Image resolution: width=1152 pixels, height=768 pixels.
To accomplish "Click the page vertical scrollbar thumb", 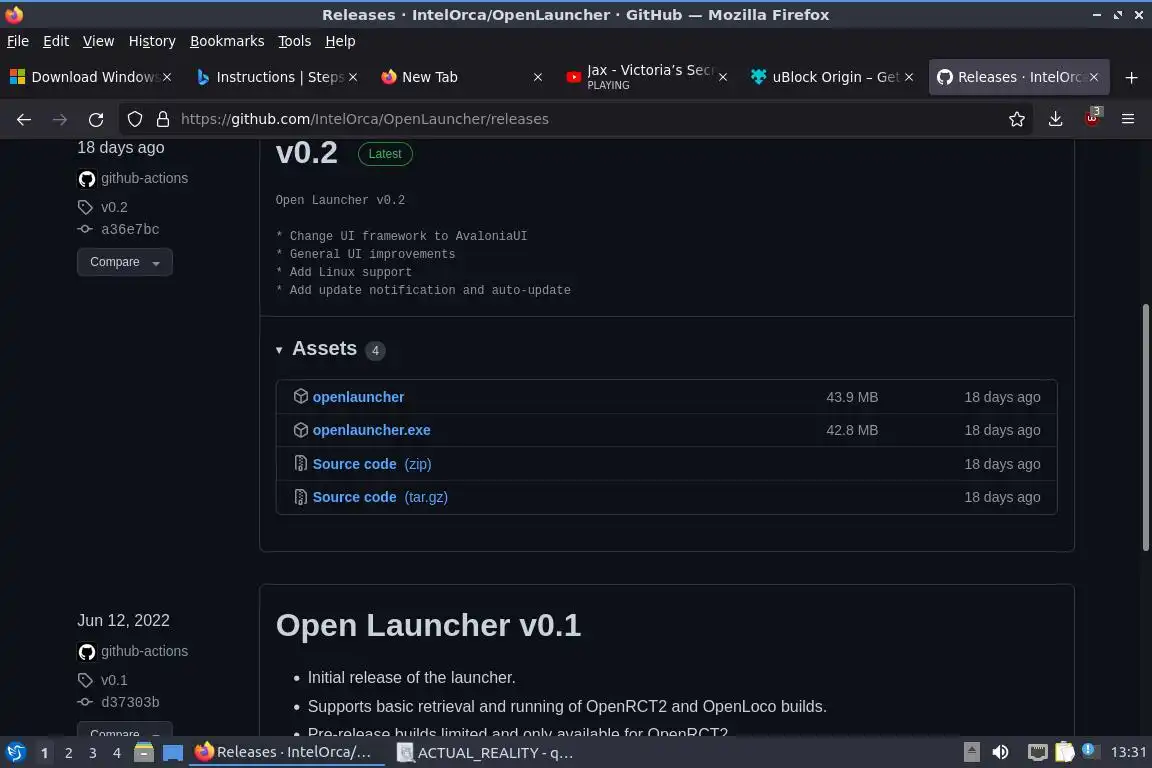I will click(1145, 427).
